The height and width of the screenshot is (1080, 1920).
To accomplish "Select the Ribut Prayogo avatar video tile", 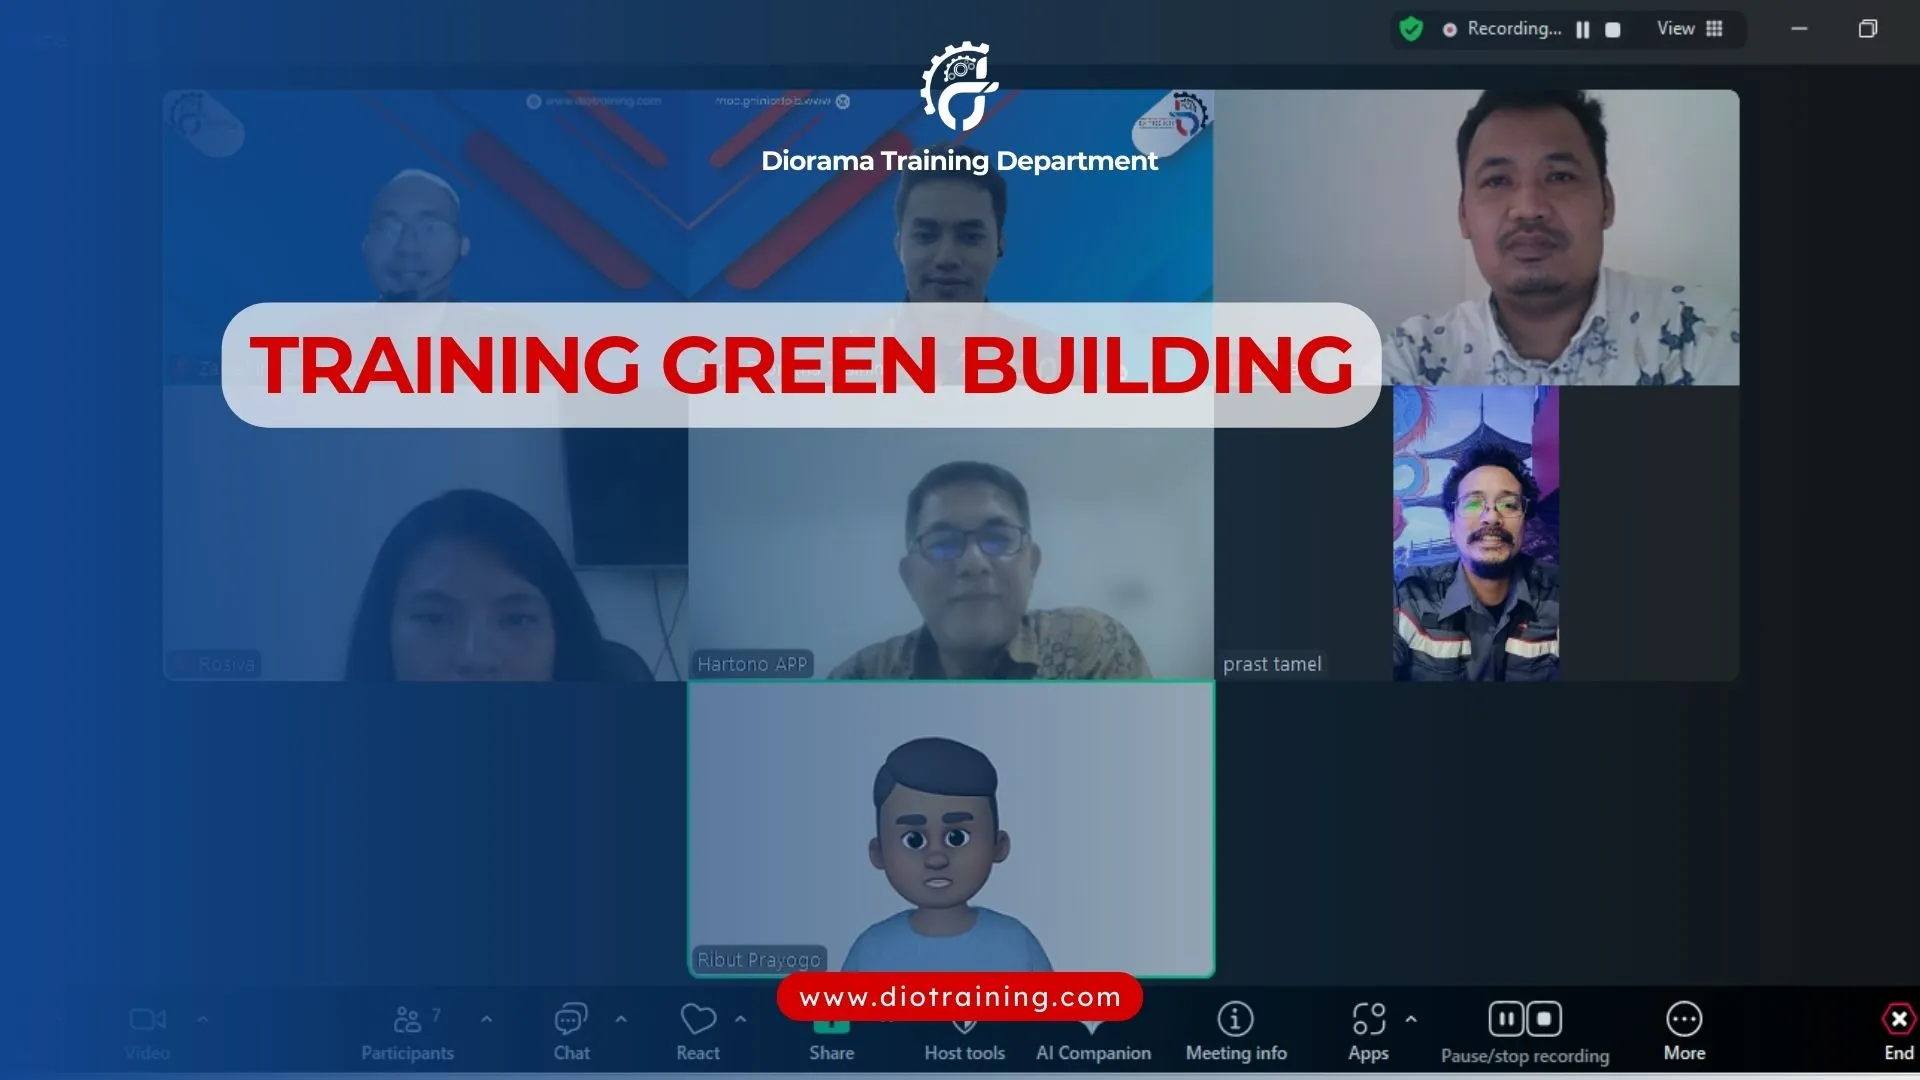I will (x=951, y=830).
